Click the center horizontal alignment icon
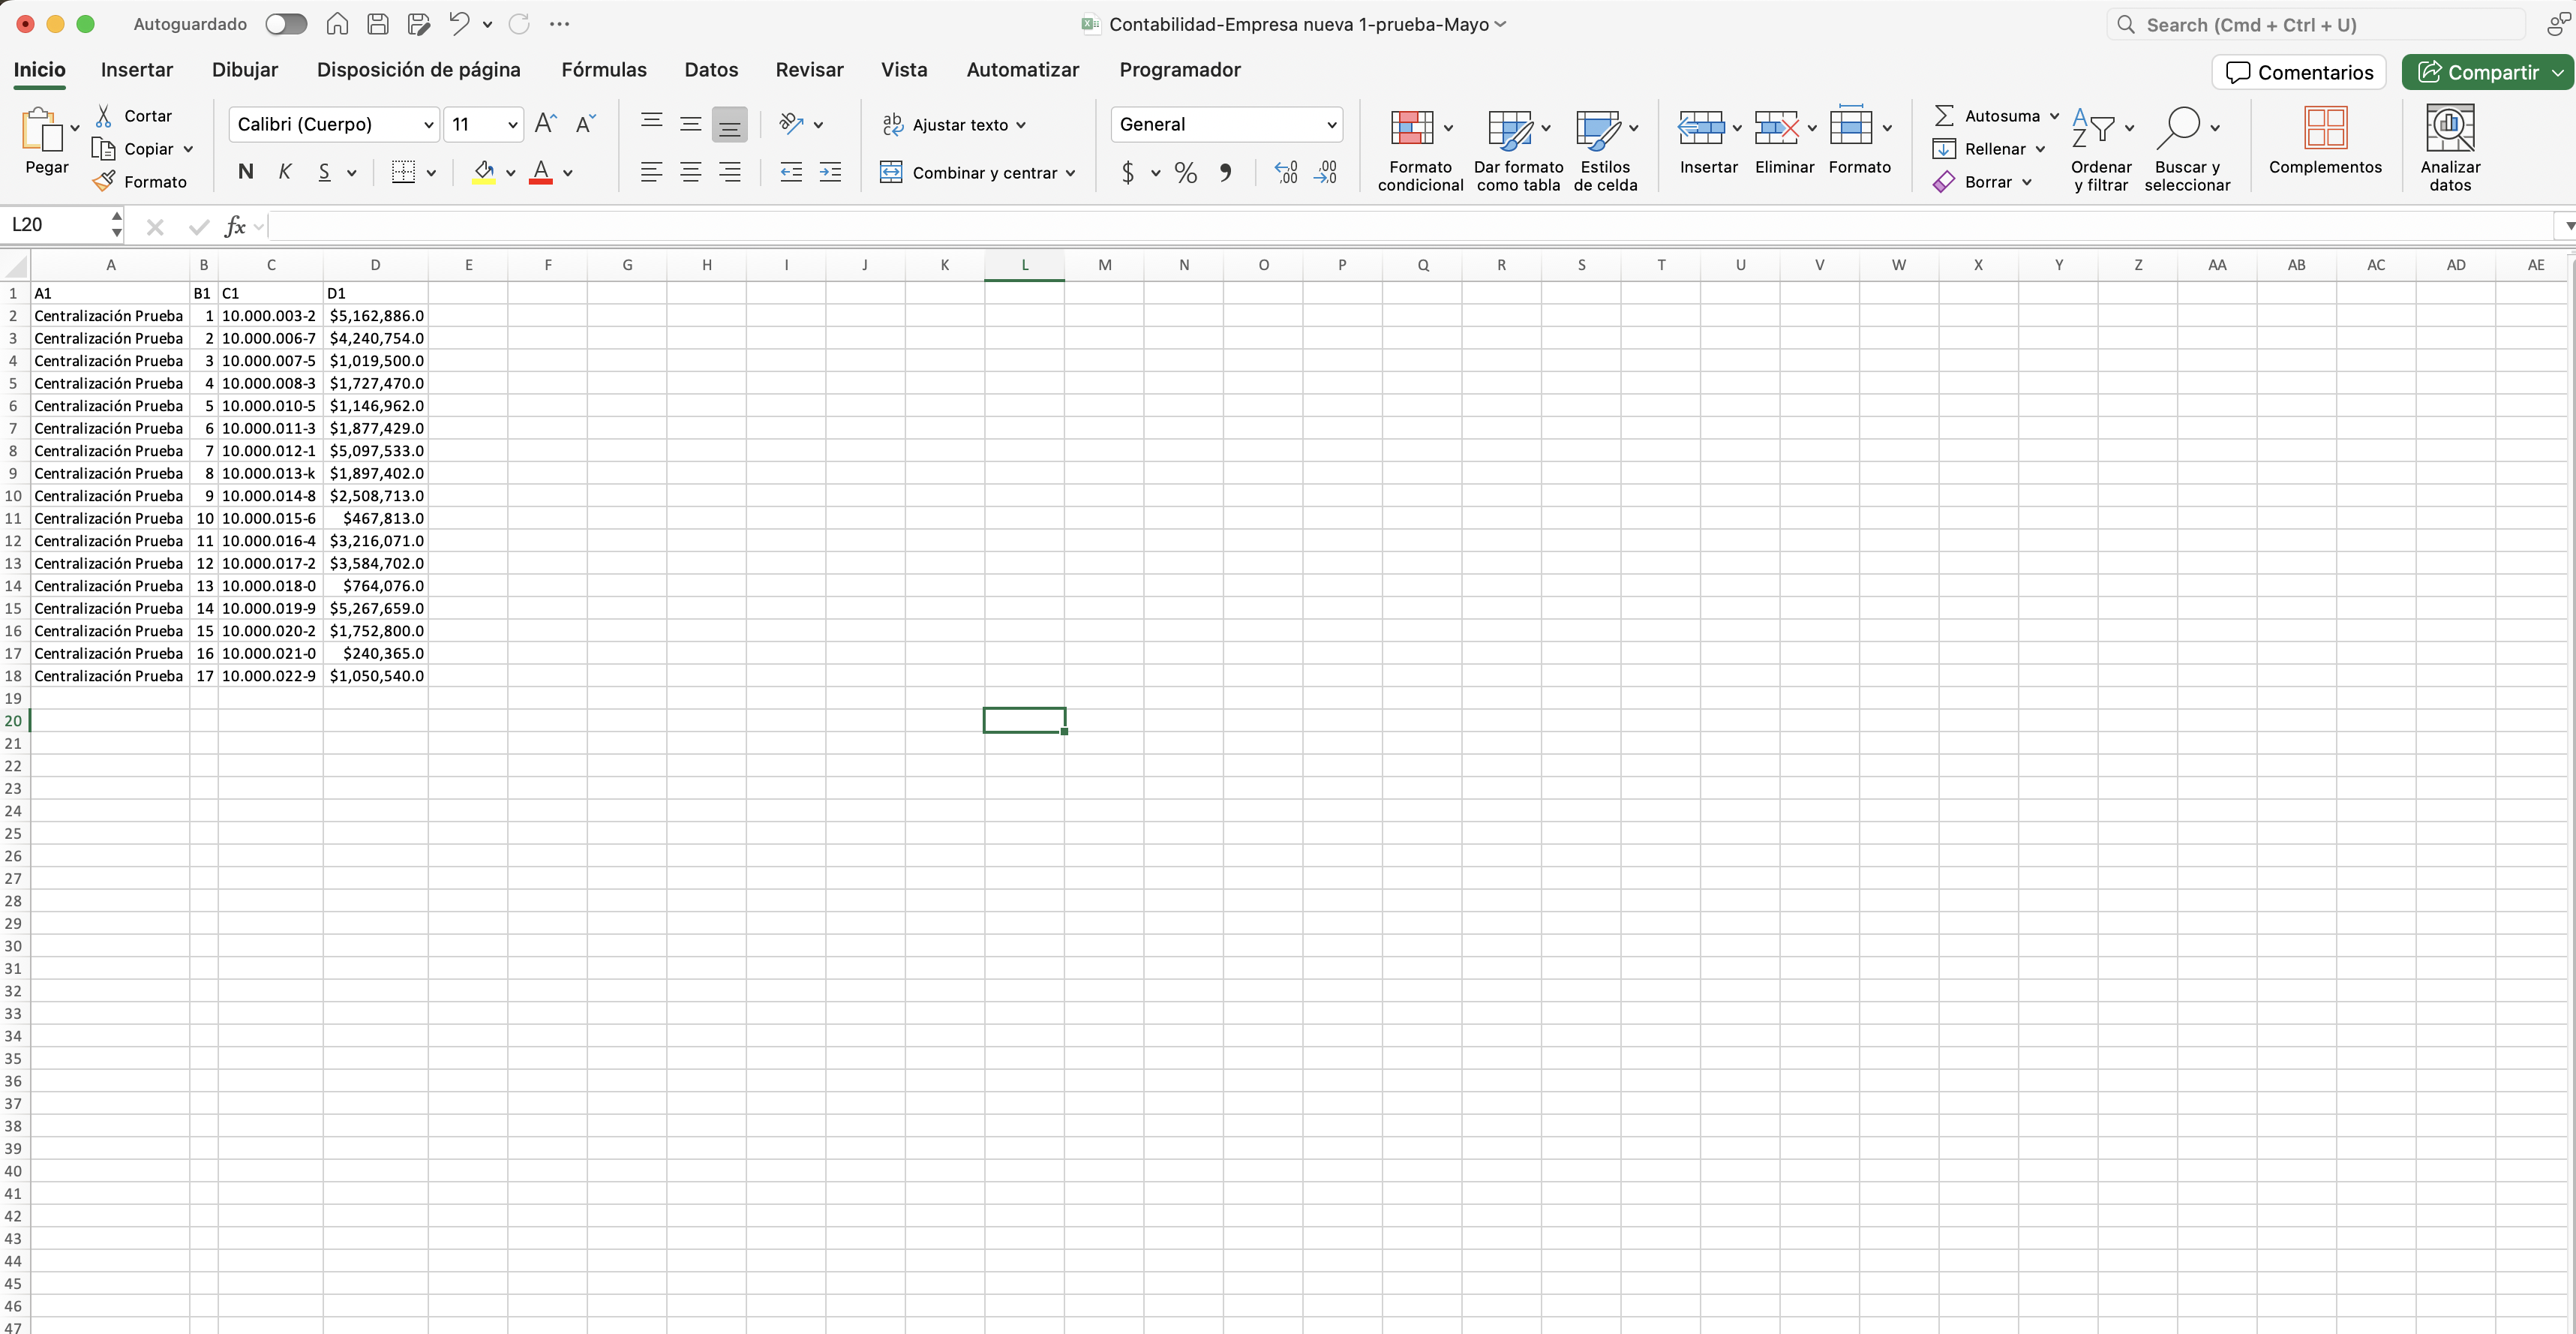Image resolution: width=2576 pixels, height=1334 pixels. (x=690, y=173)
